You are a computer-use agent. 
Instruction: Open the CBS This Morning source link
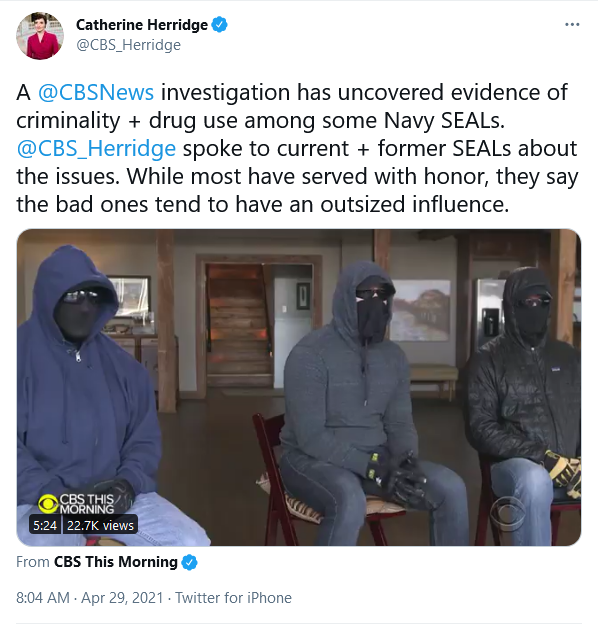tap(116, 562)
